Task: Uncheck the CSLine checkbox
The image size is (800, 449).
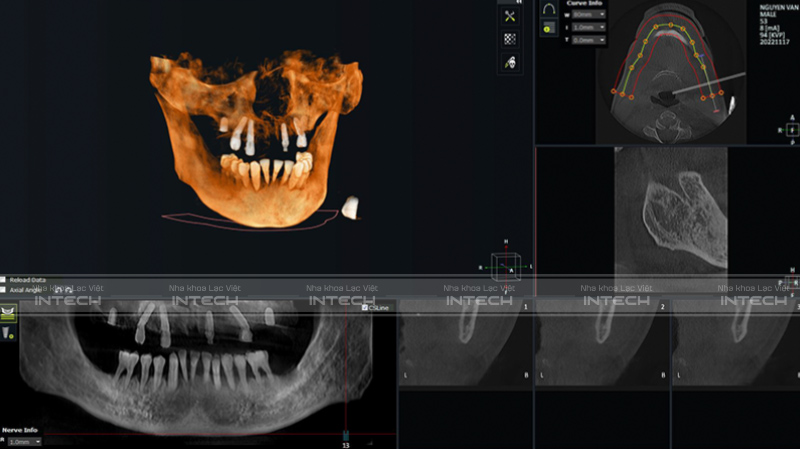Action: pos(366,308)
